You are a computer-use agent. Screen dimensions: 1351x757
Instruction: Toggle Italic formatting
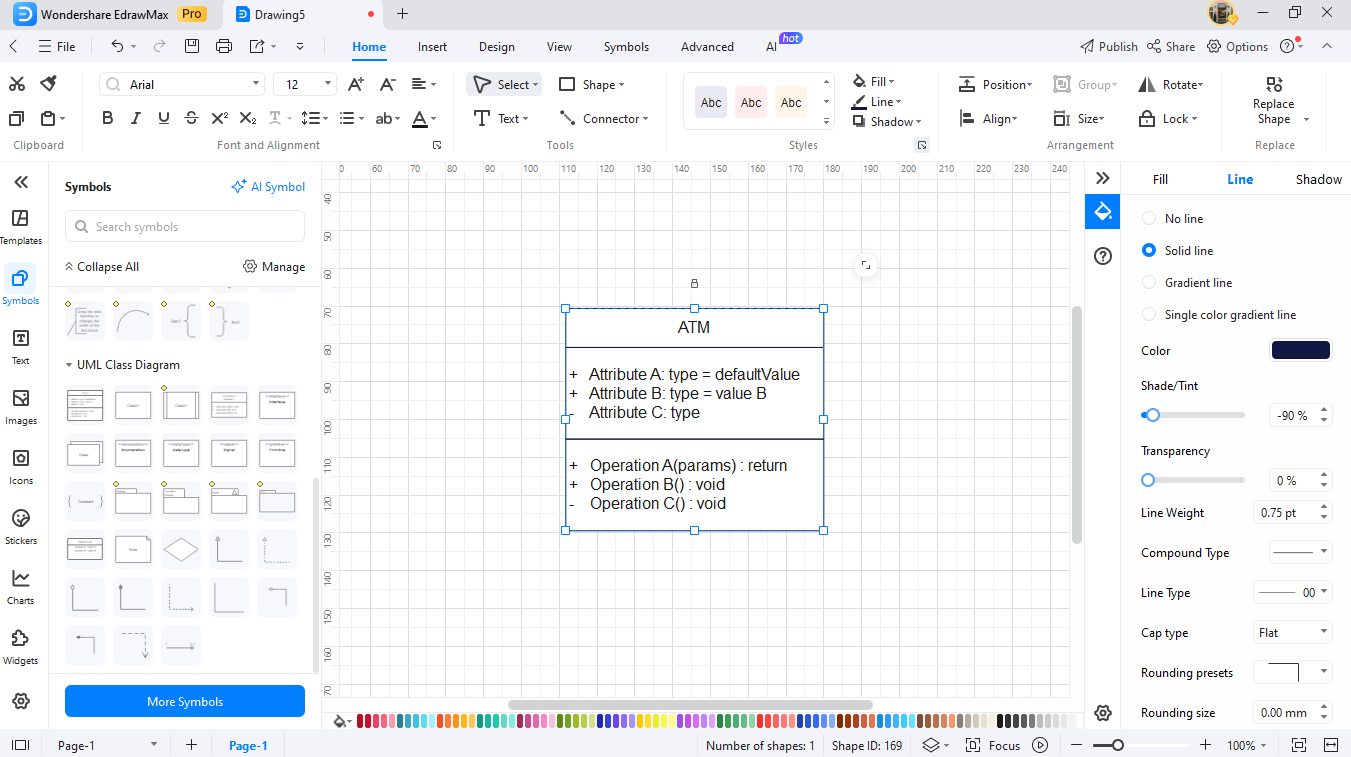[x=136, y=118]
